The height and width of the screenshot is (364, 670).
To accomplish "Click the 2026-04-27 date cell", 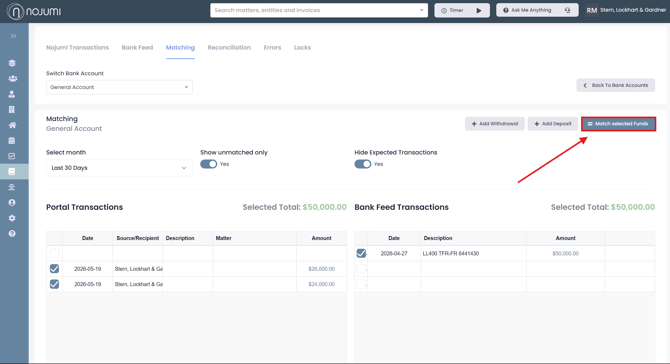I will pos(394,254).
